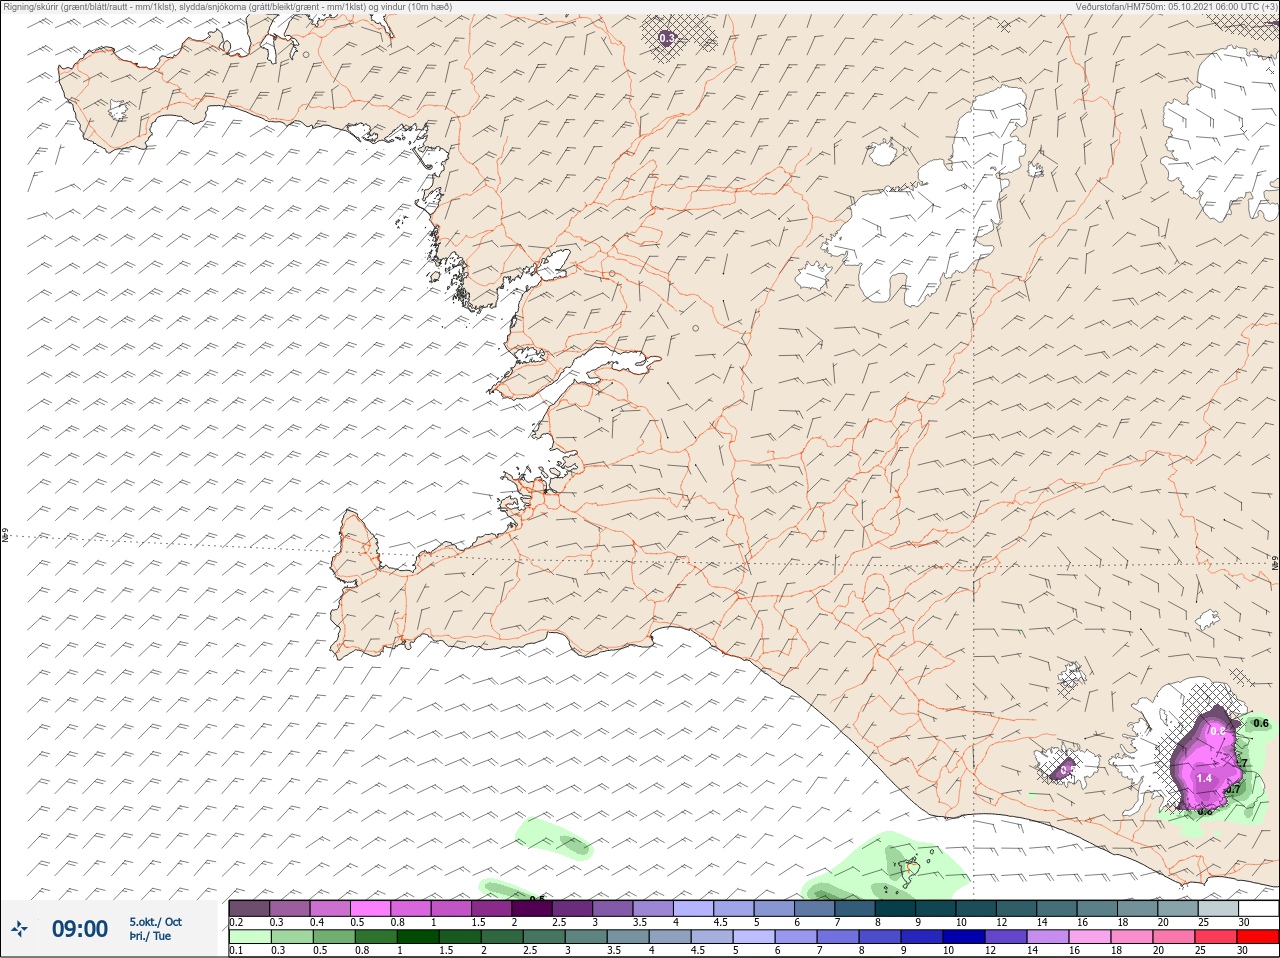
Task: Click the star logo beside the 09:00 time
Action: click(20, 929)
